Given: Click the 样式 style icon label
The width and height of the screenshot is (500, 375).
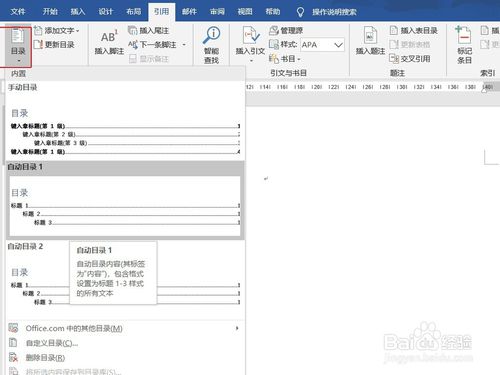Looking at the screenshot, I should (x=274, y=44).
